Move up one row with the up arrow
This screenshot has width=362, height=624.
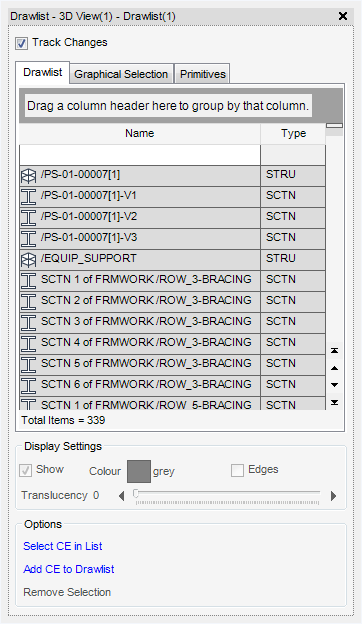click(335, 368)
